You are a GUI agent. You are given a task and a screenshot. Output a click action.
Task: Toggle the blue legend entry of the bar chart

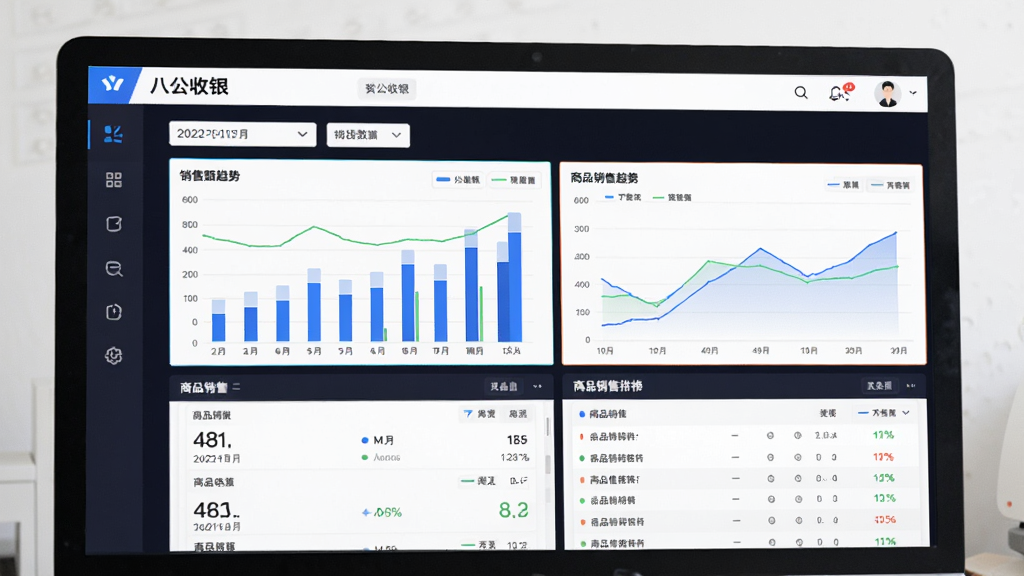click(x=458, y=180)
